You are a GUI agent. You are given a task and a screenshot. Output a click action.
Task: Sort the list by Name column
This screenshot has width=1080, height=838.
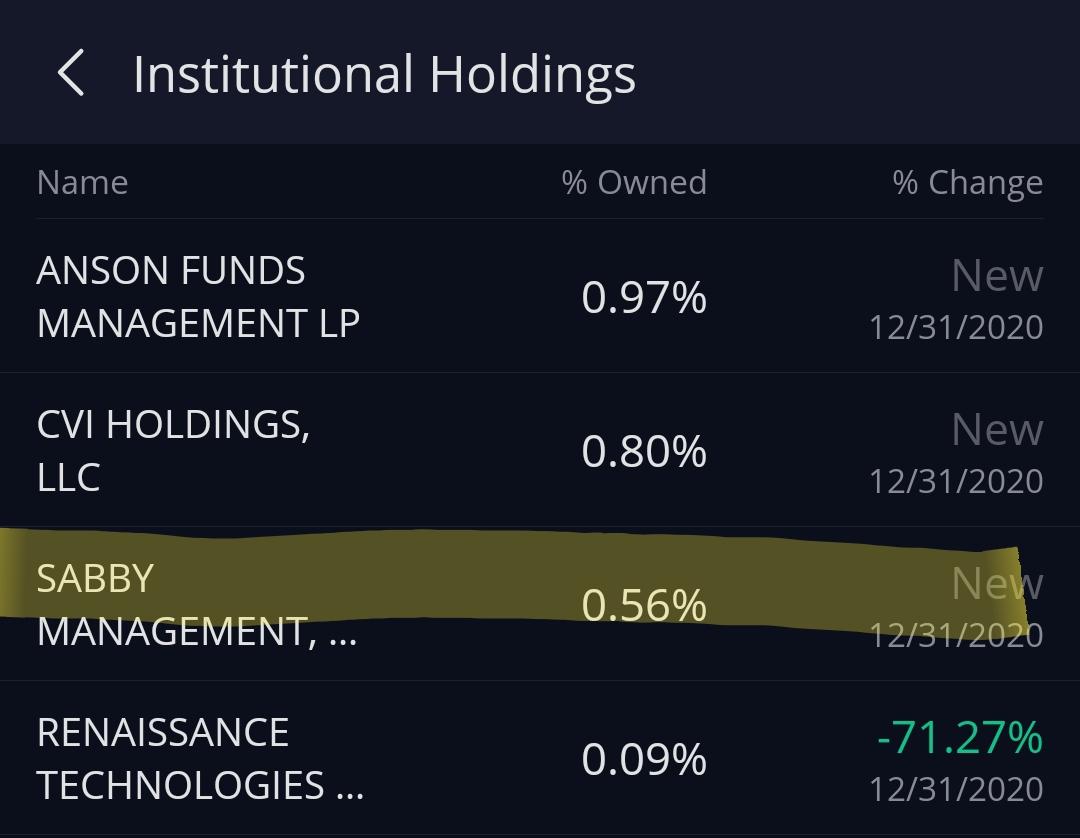(82, 182)
